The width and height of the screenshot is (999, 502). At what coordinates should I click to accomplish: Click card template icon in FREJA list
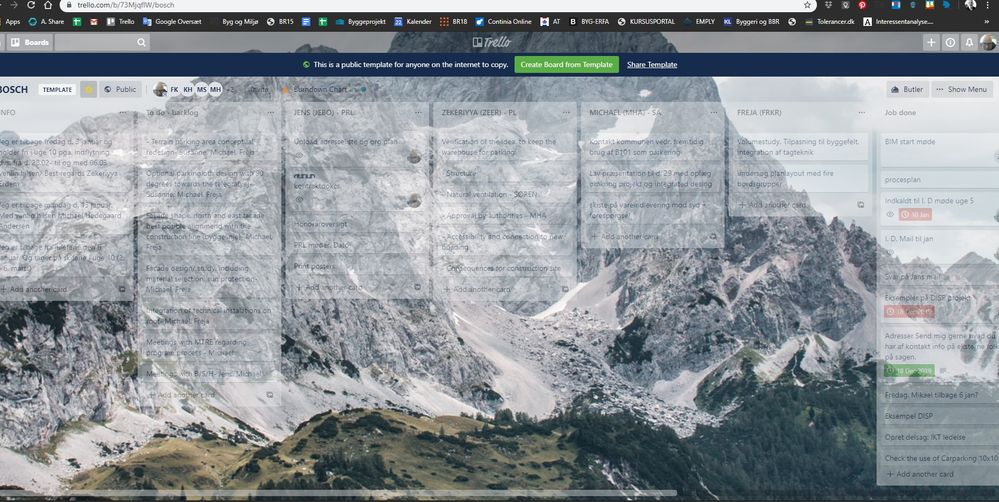click(x=861, y=204)
